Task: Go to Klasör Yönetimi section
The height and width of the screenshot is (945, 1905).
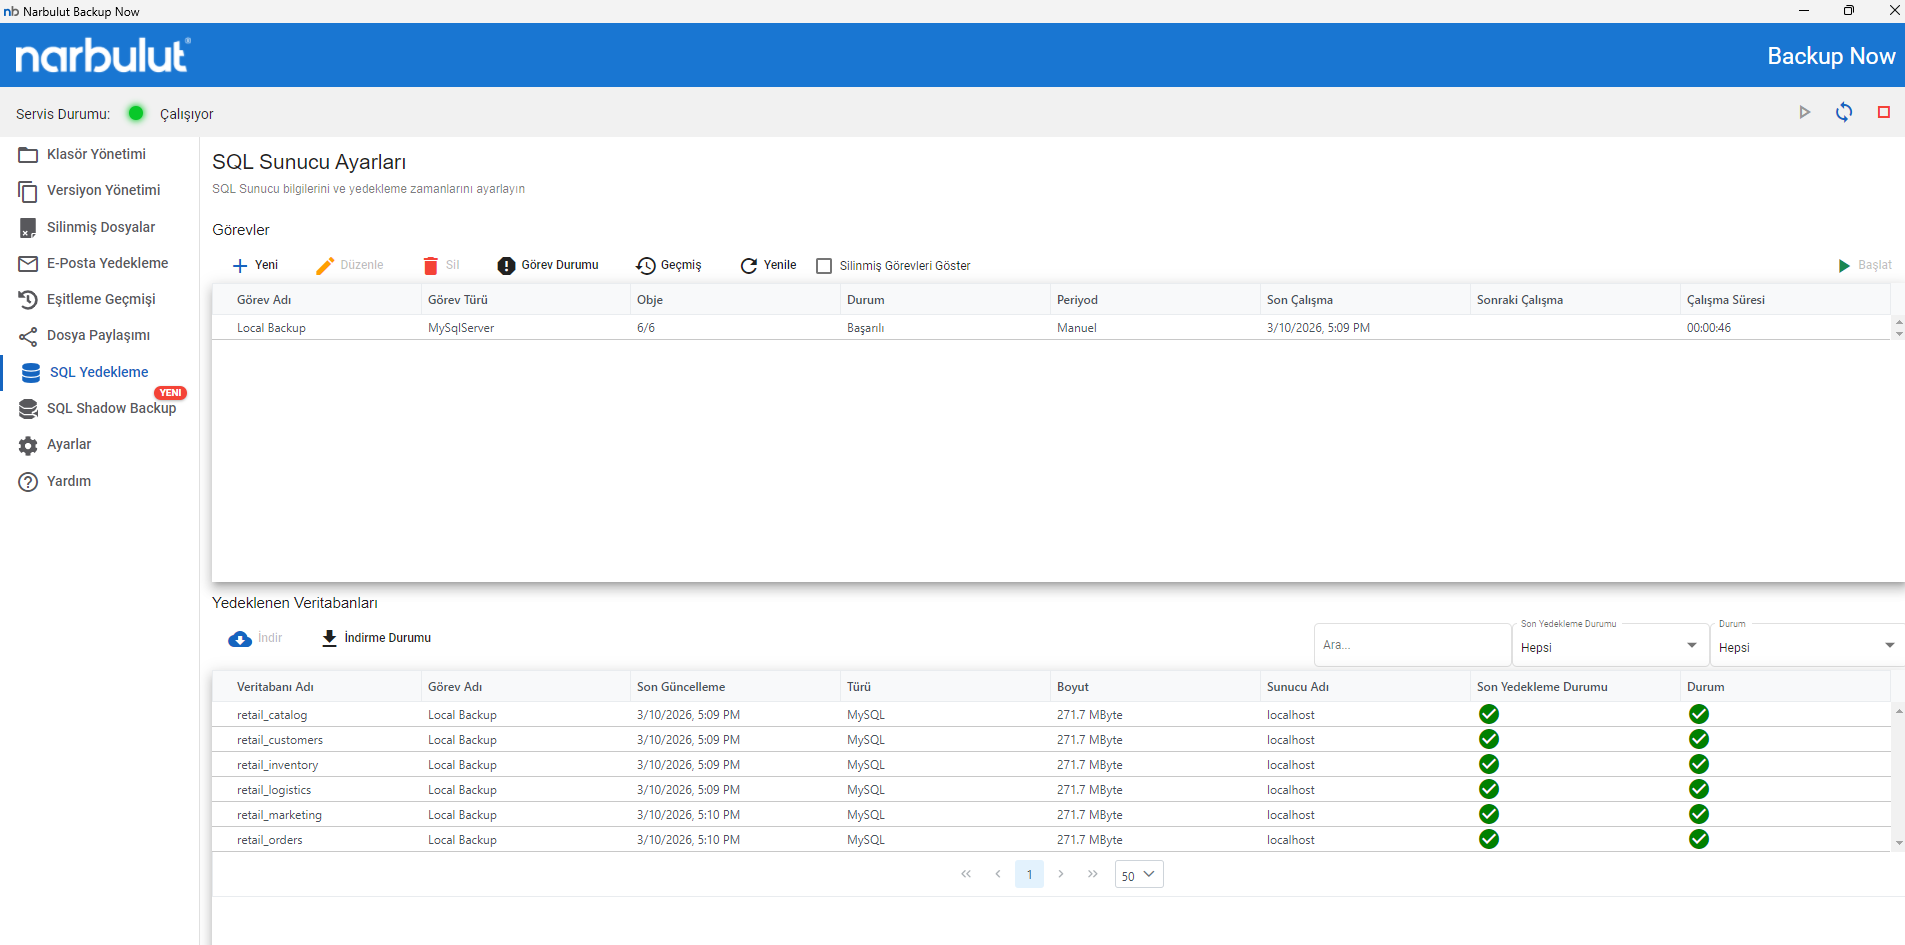Action: click(x=96, y=154)
